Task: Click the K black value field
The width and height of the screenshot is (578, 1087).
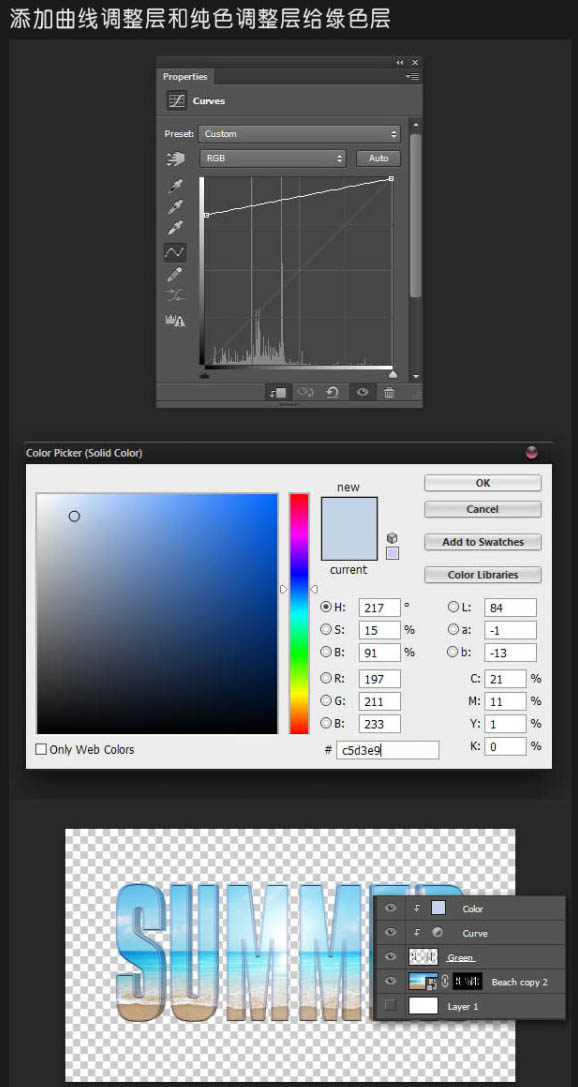Action: 505,746
